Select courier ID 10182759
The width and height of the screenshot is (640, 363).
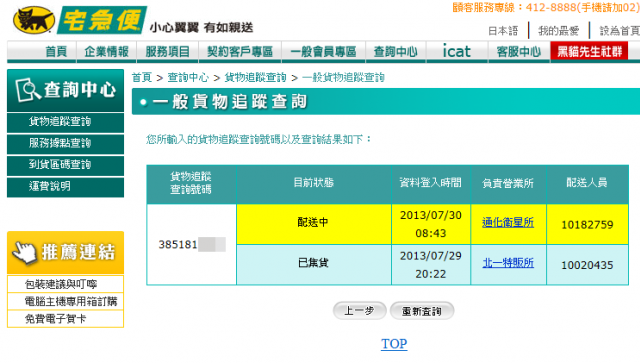(x=587, y=225)
